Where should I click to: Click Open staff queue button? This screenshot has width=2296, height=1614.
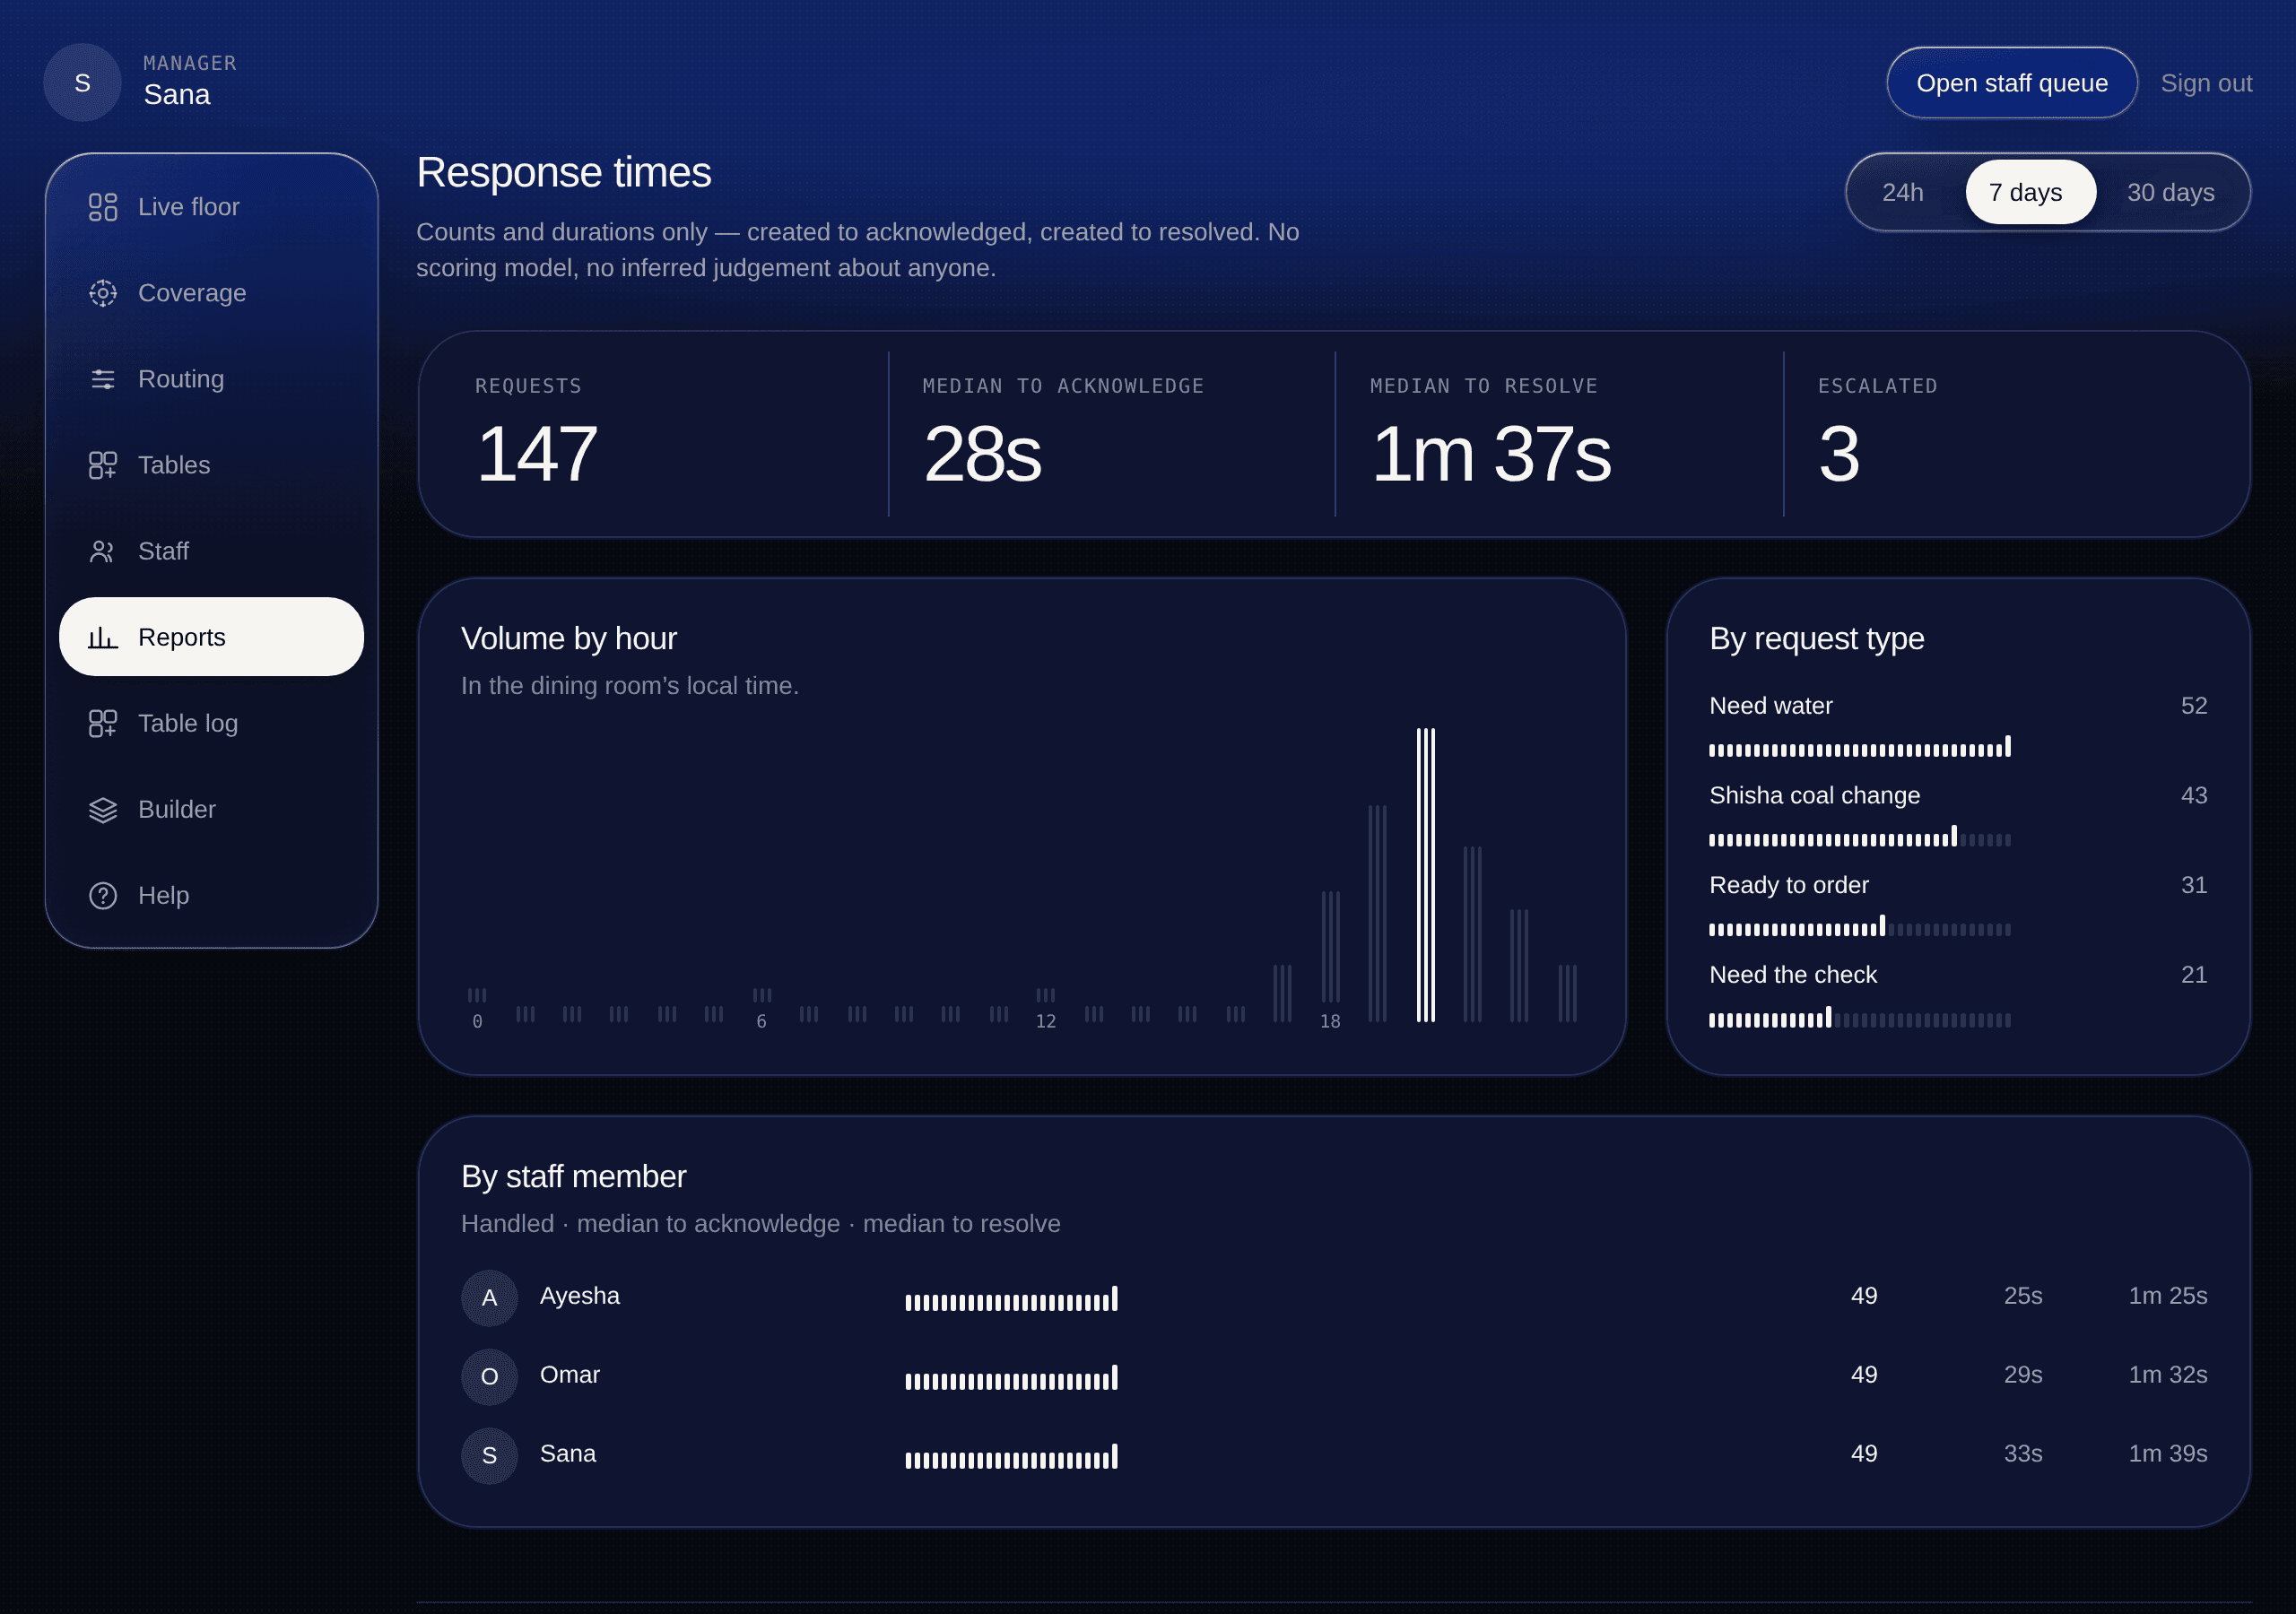click(2011, 83)
